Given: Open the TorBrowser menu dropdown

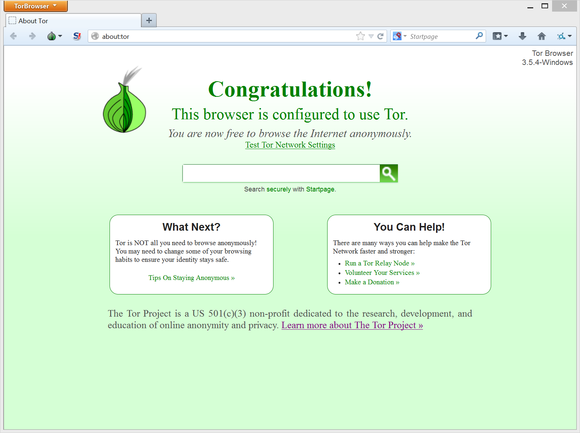Looking at the screenshot, I should coord(36,6).
